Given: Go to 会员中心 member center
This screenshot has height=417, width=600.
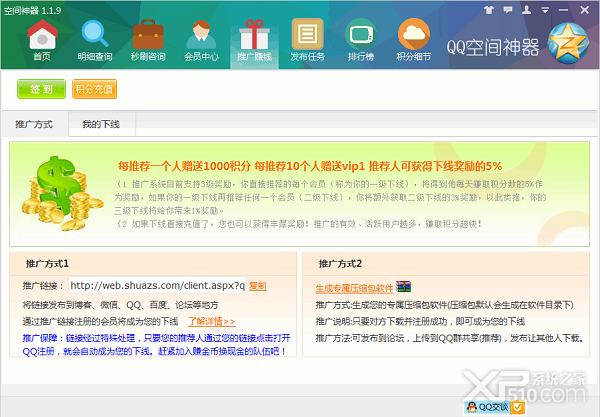Looking at the screenshot, I should (201, 41).
